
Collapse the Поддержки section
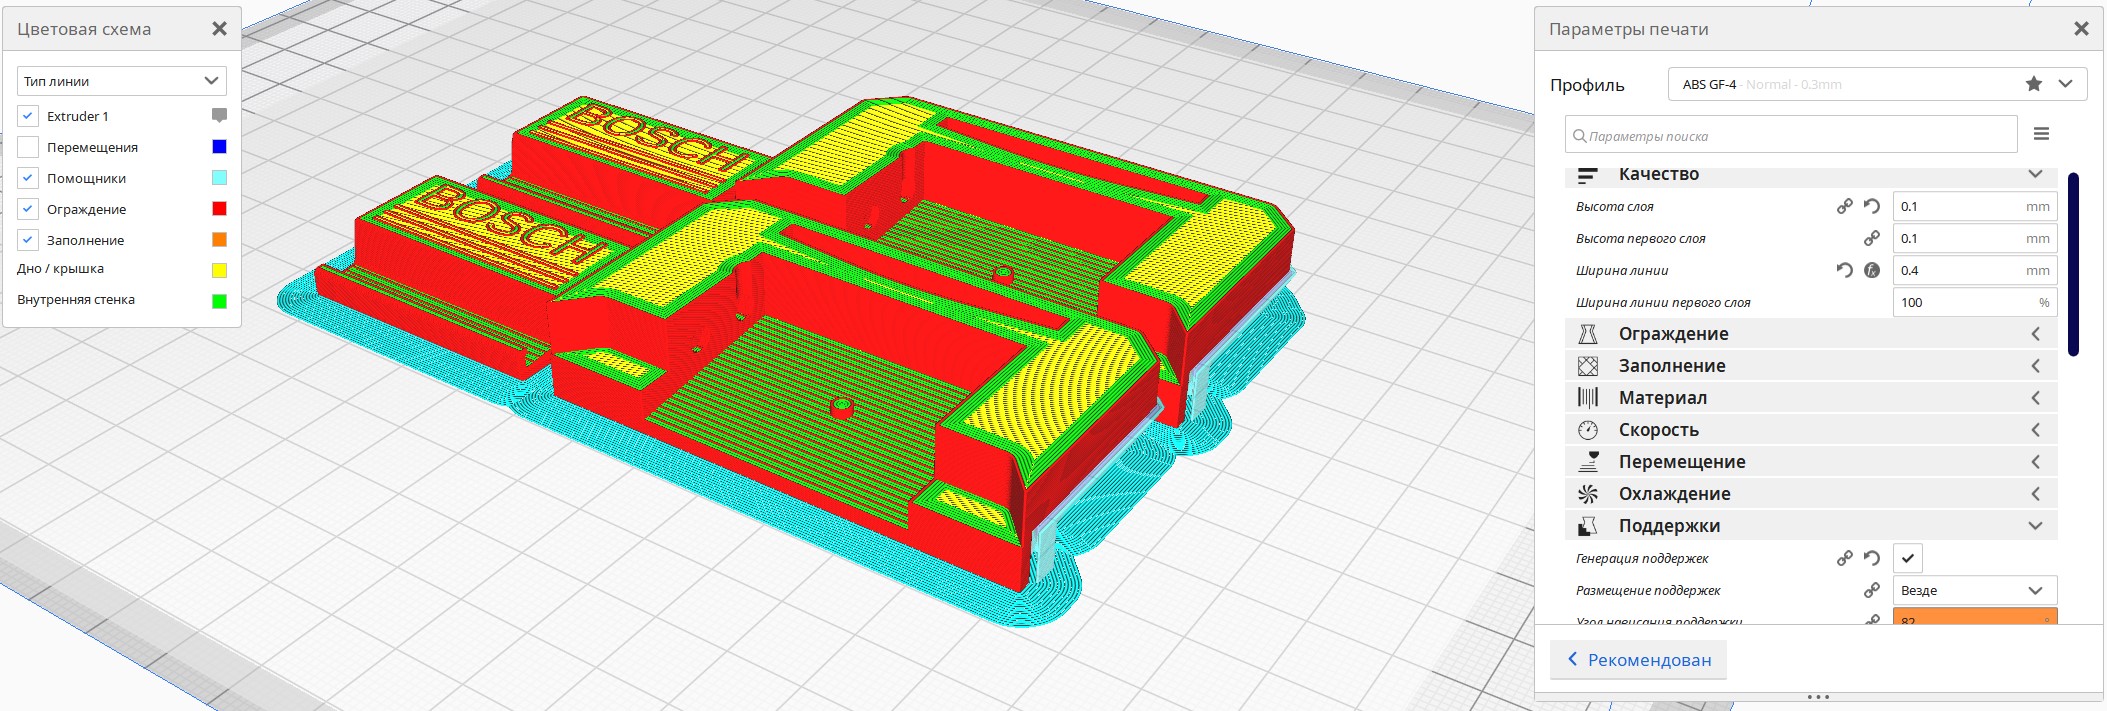[2035, 526]
